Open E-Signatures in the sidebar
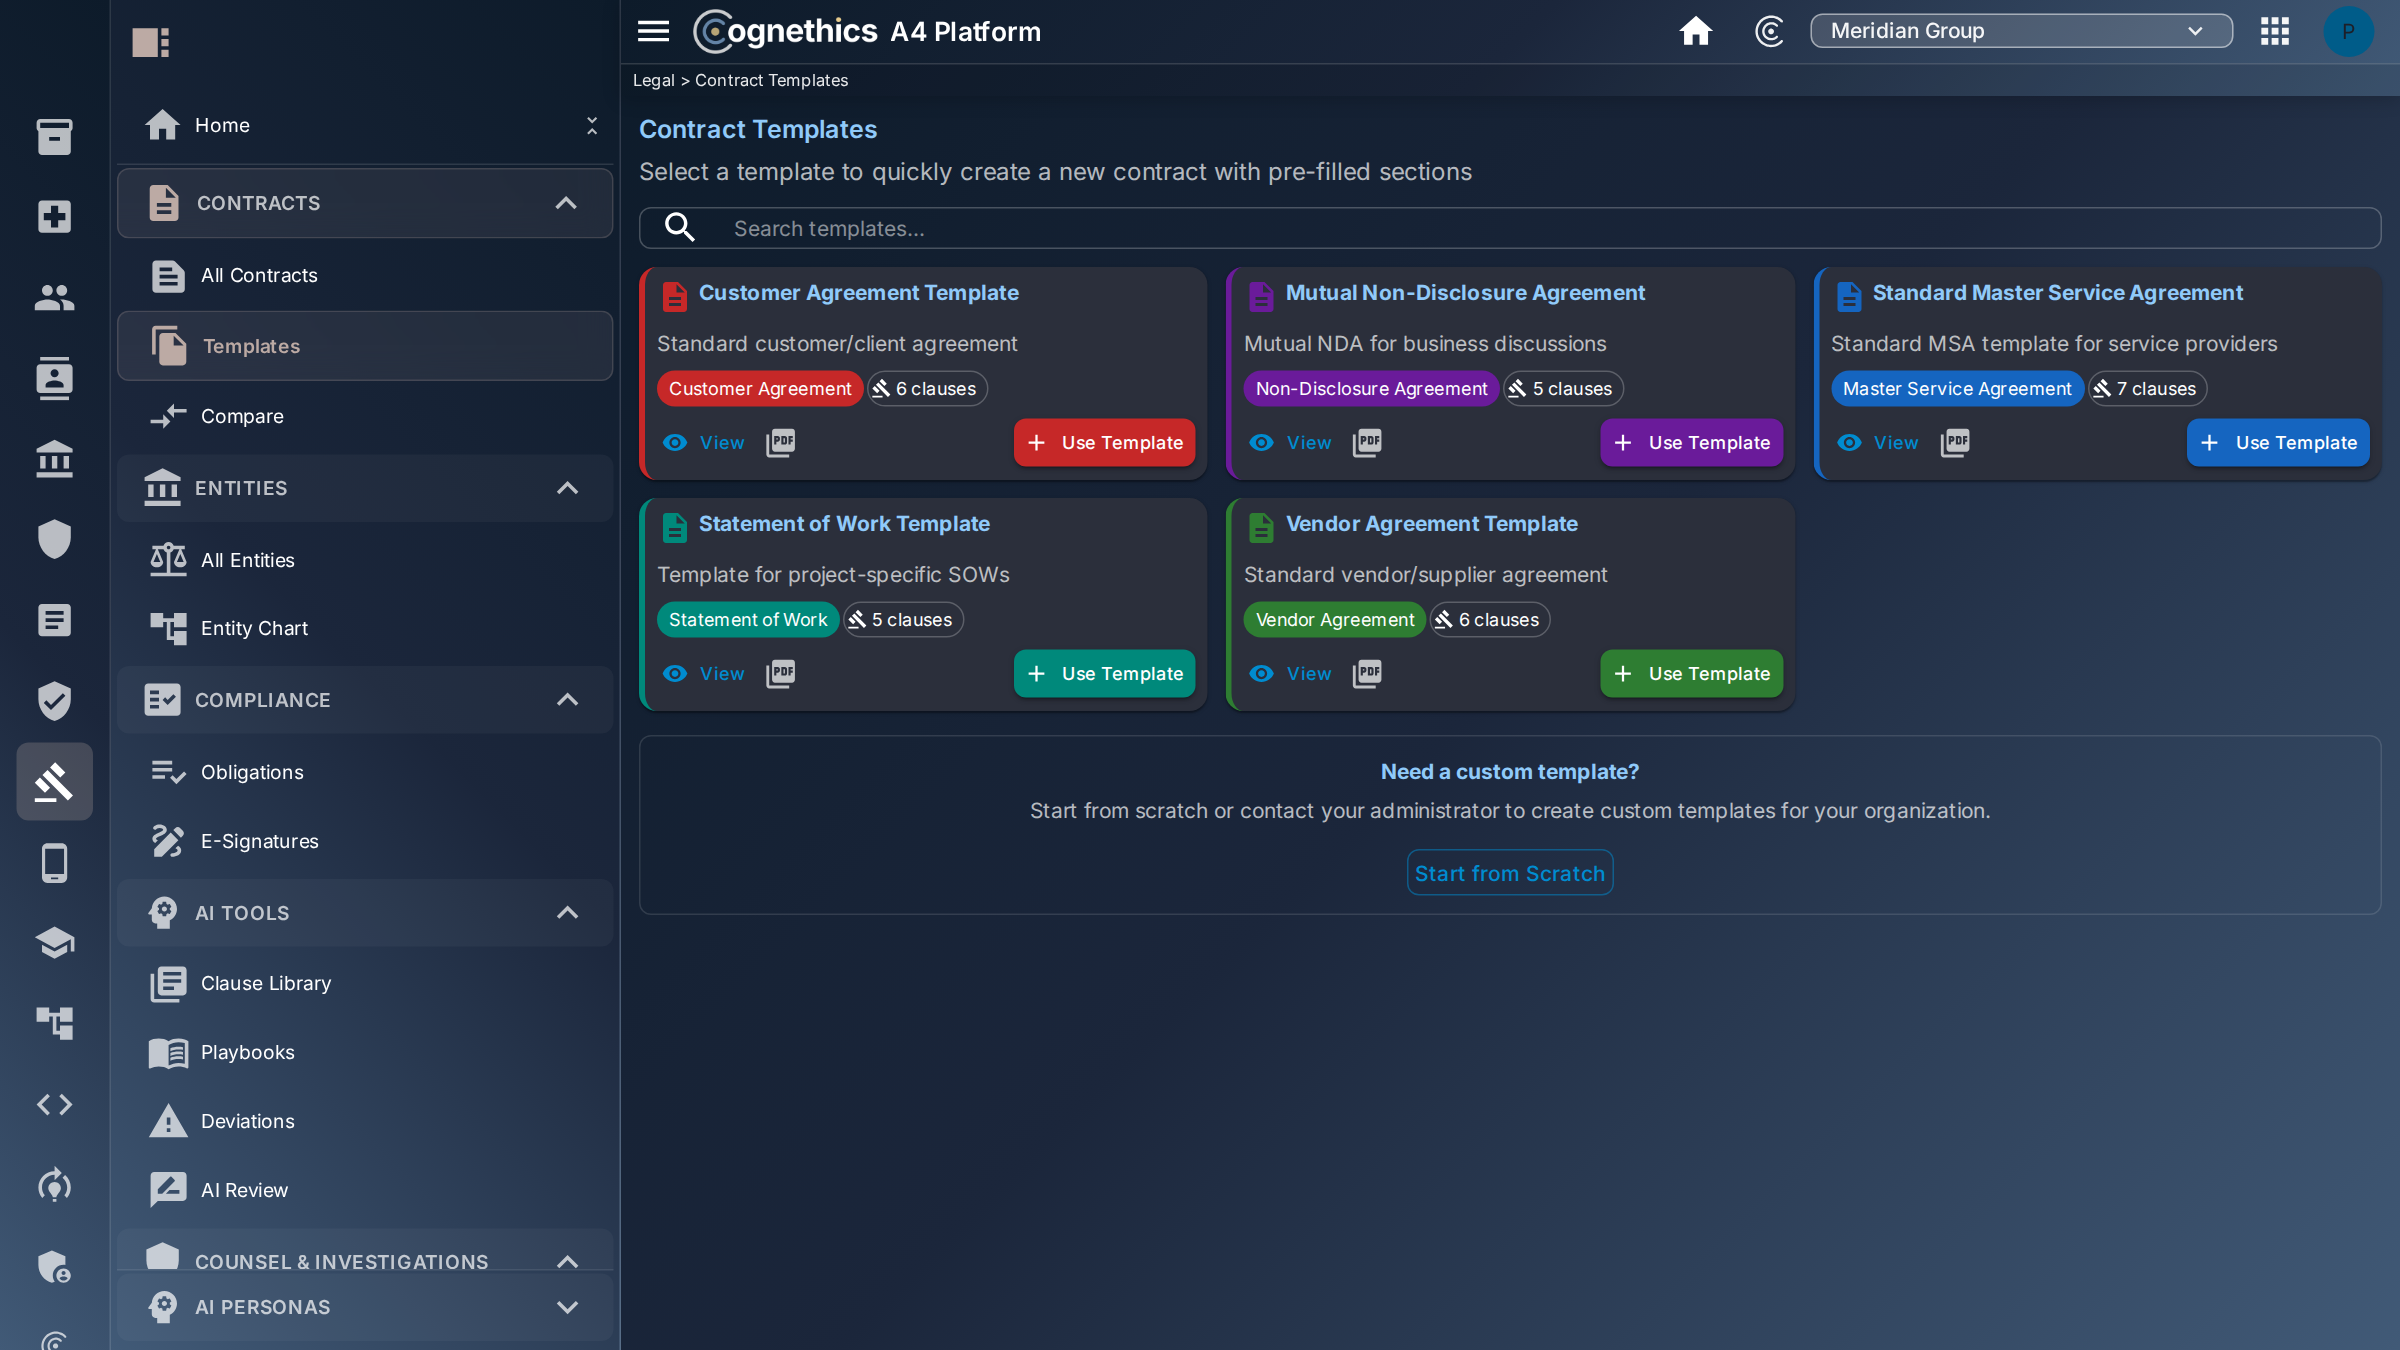Image resolution: width=2400 pixels, height=1350 pixels. click(x=365, y=841)
